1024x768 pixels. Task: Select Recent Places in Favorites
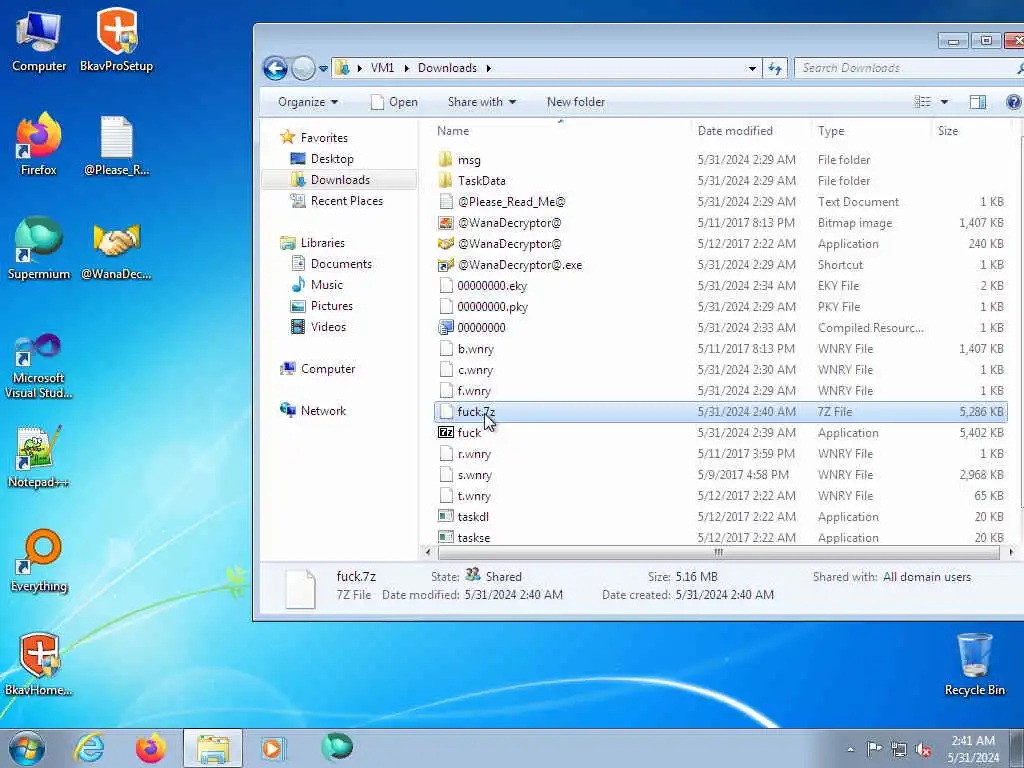347,200
